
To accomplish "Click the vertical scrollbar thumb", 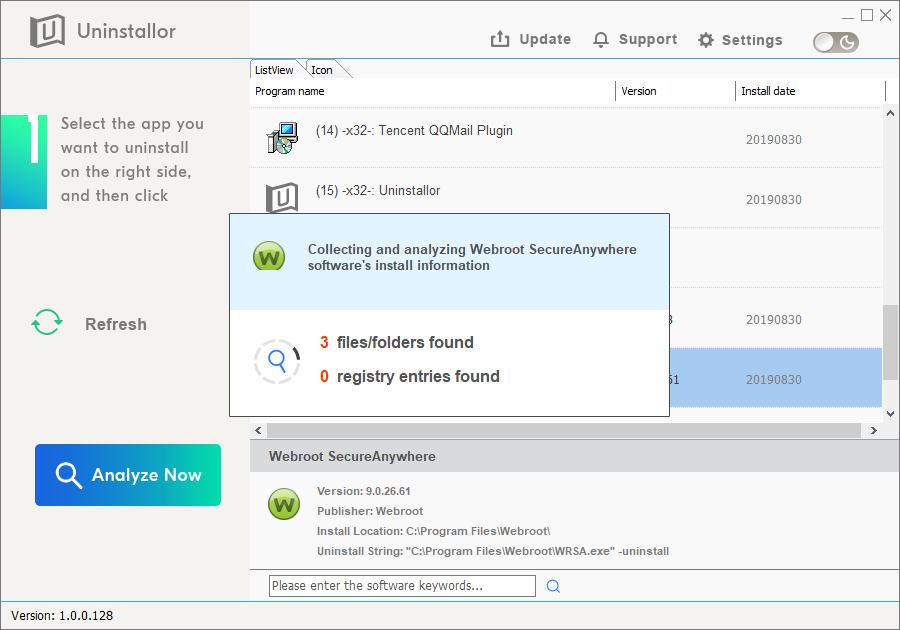I will (890, 343).
